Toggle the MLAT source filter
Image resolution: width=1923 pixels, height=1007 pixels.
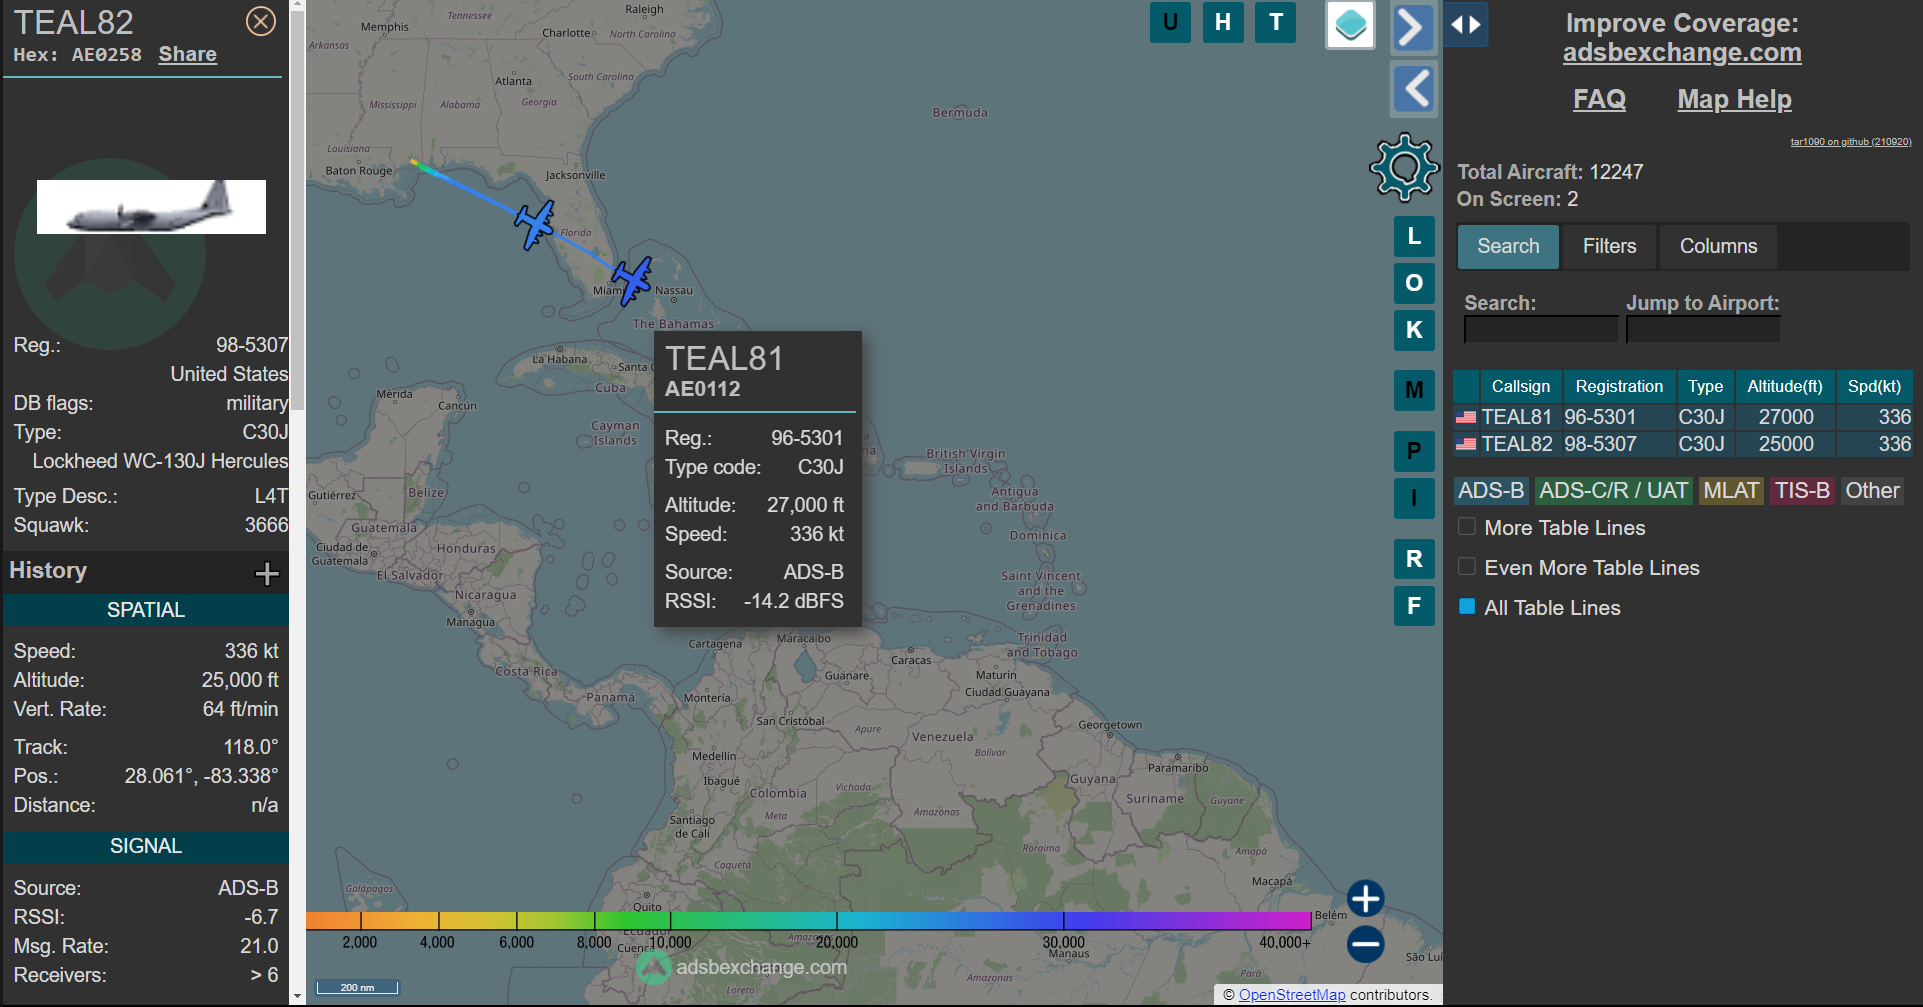tap(1731, 491)
